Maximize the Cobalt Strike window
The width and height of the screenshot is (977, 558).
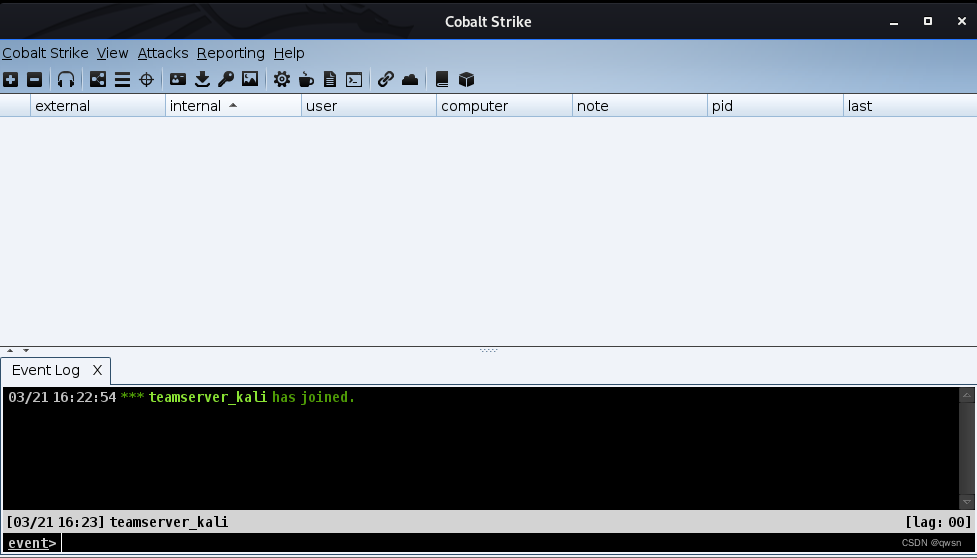[928, 21]
